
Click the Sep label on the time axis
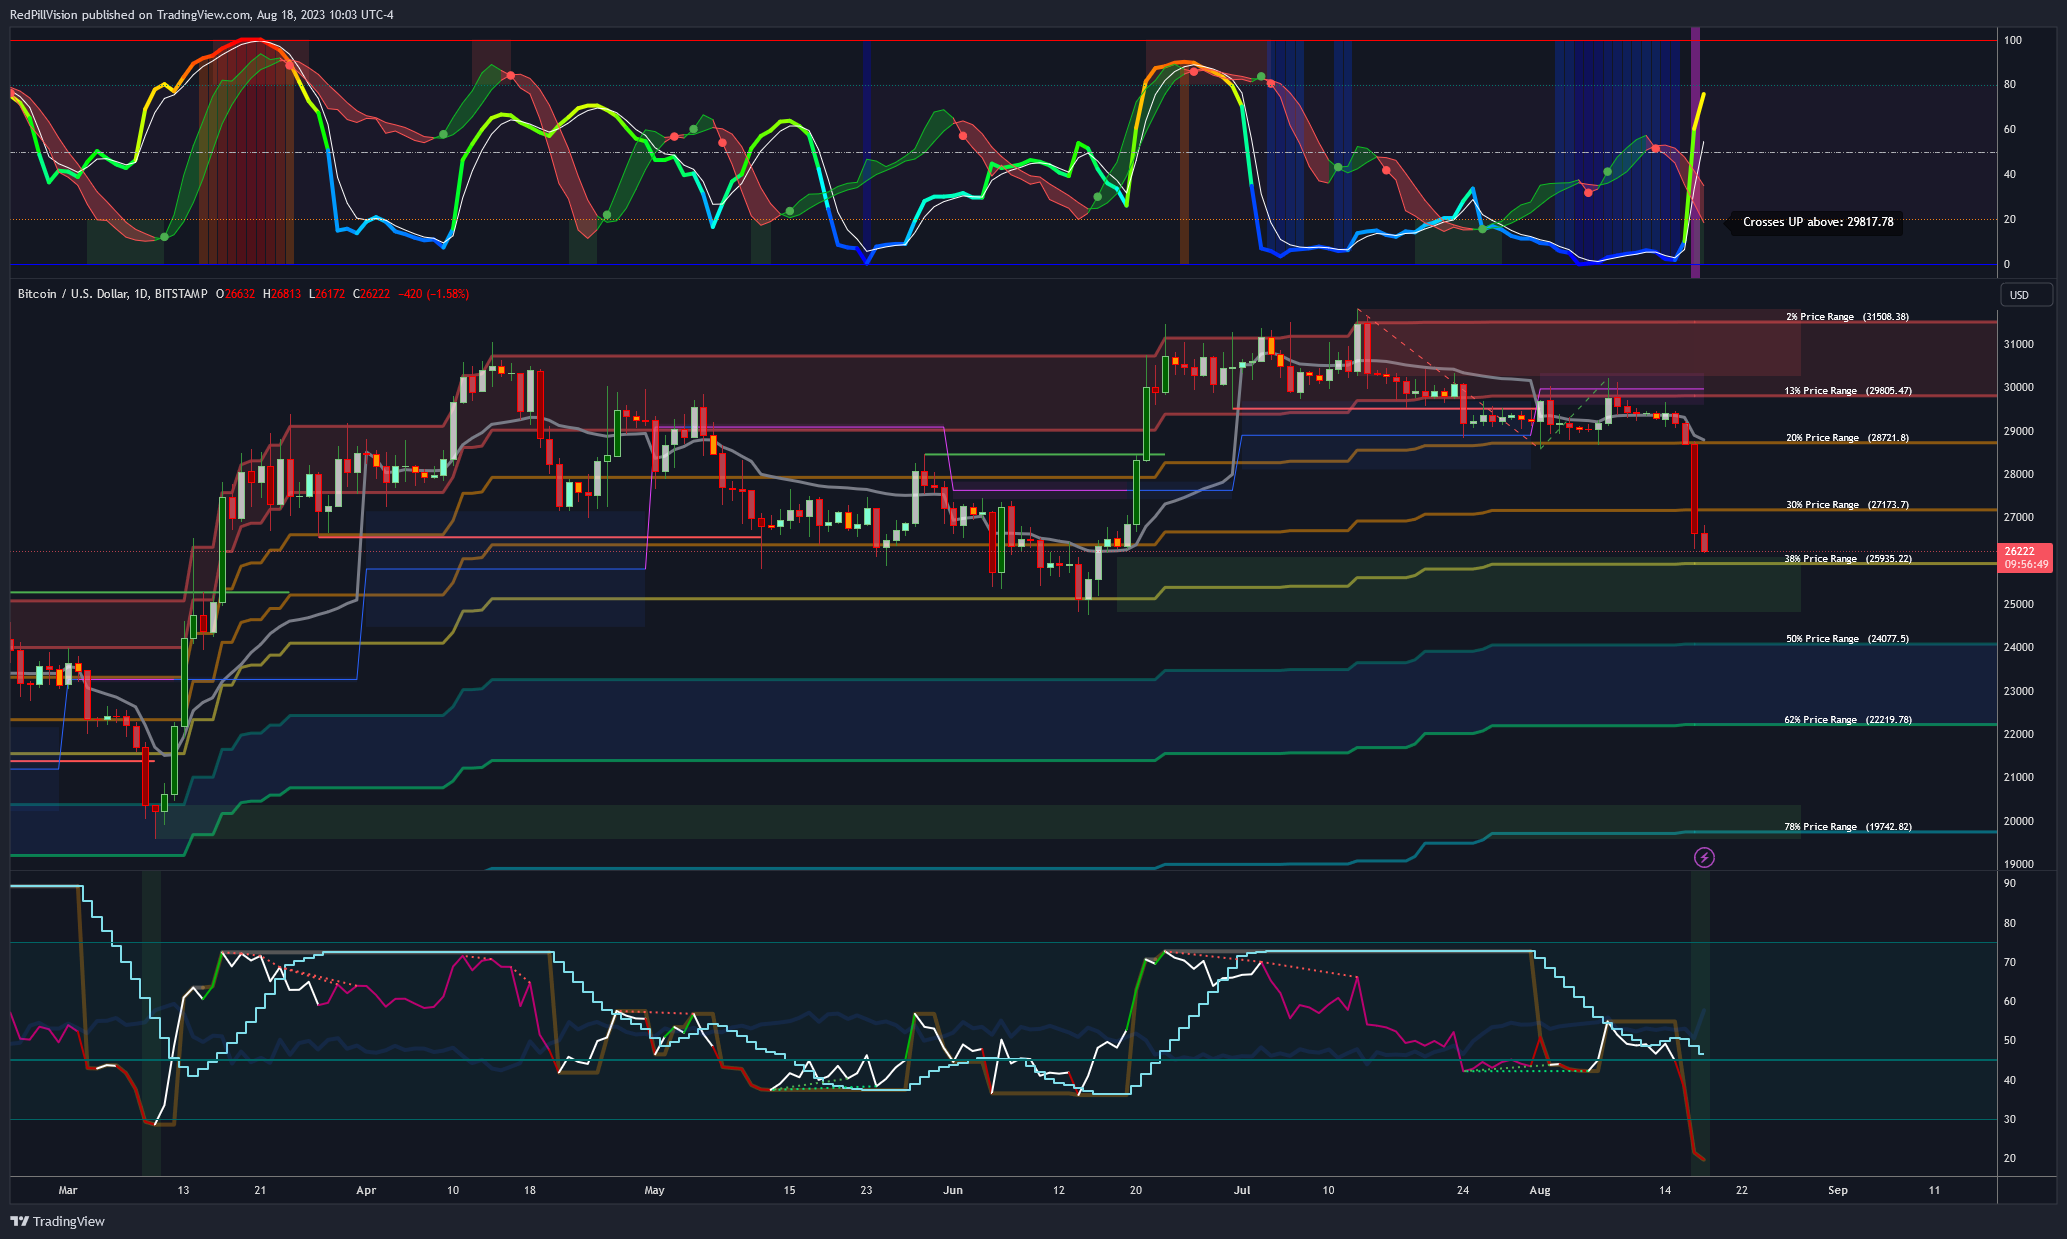click(1838, 1190)
